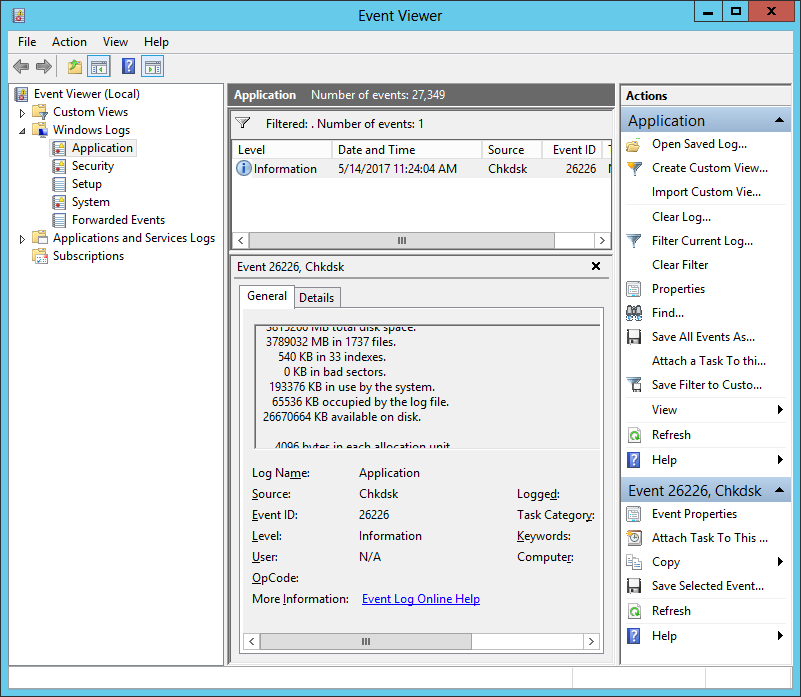Sort by the Date and Time column header
801x697 pixels.
[x=407, y=150]
